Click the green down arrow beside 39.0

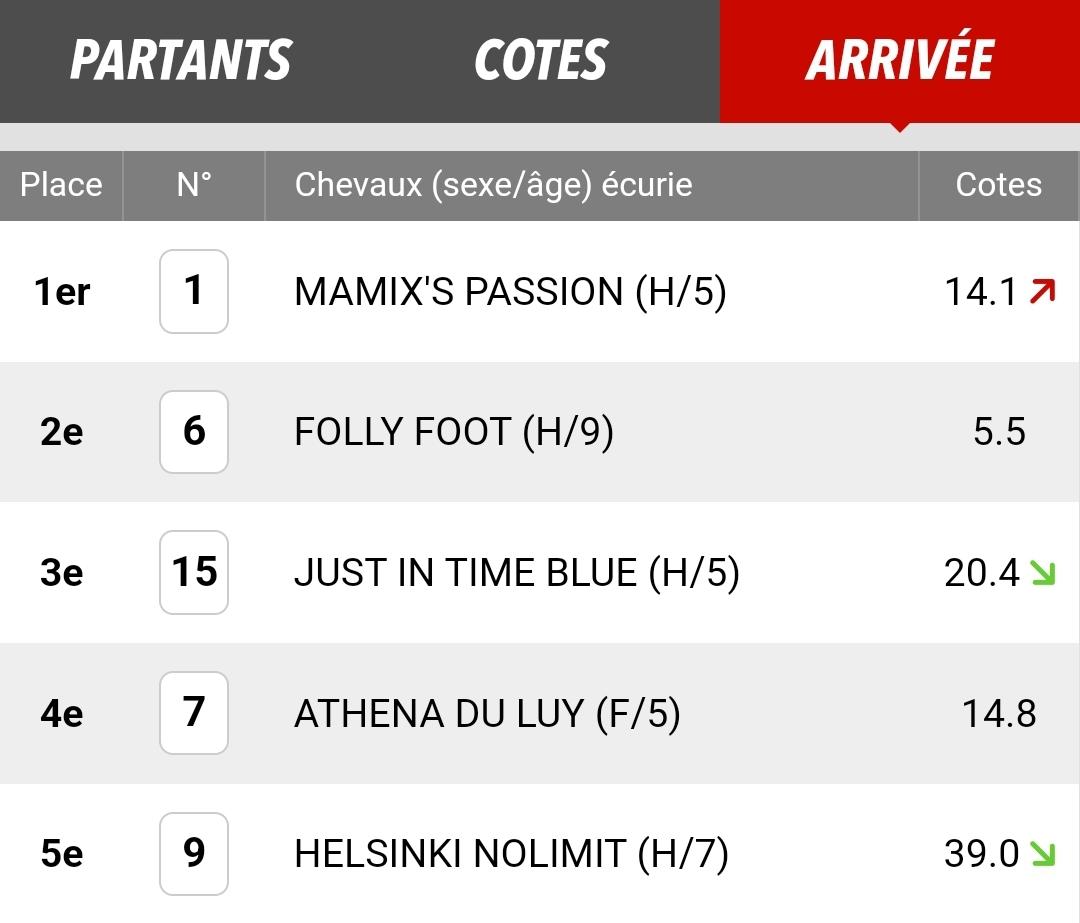[1042, 854]
